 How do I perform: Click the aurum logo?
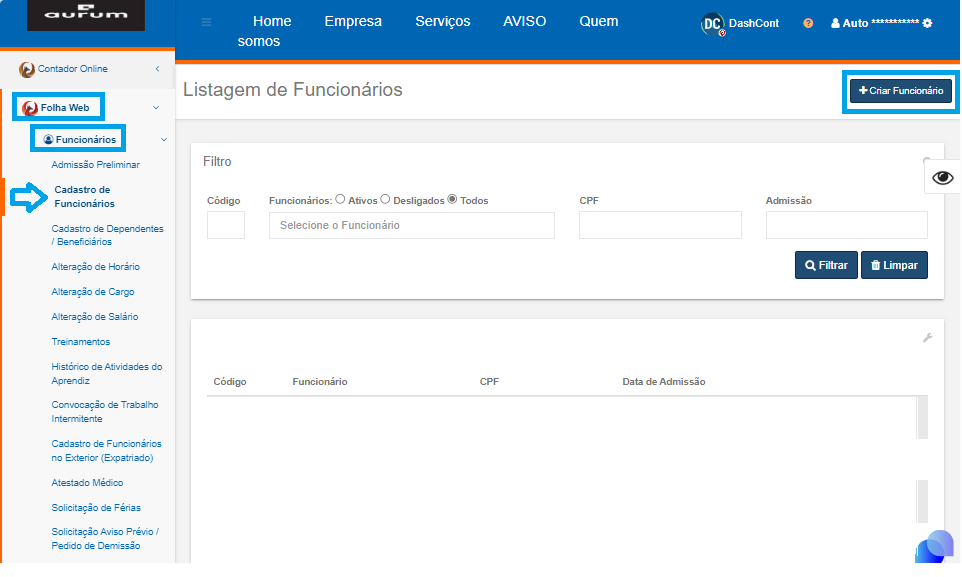pyautogui.click(x=86, y=14)
